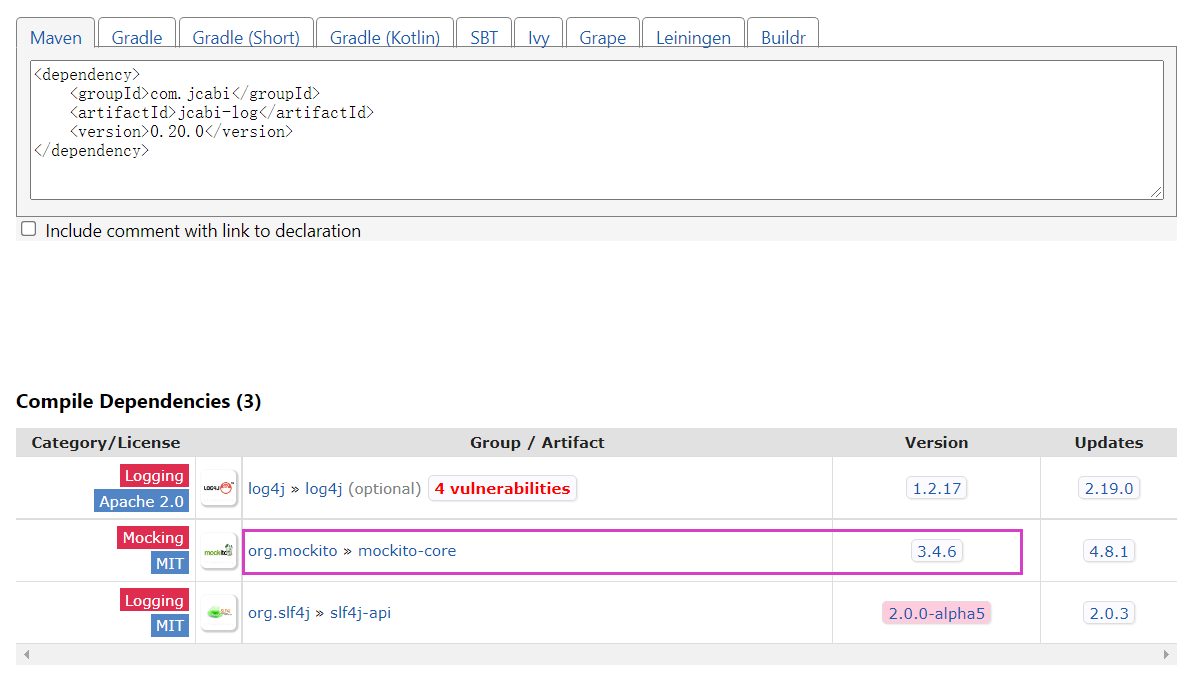Open the mockito-core artifact link
The height and width of the screenshot is (678, 1189).
(407, 551)
